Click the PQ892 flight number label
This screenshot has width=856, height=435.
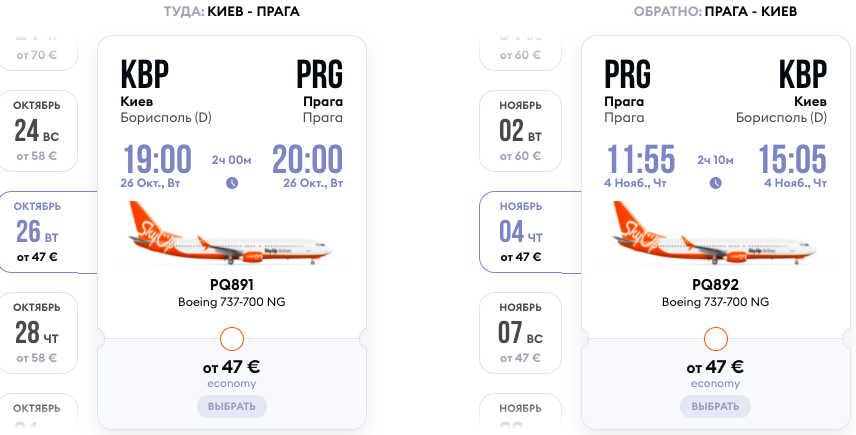pos(715,285)
